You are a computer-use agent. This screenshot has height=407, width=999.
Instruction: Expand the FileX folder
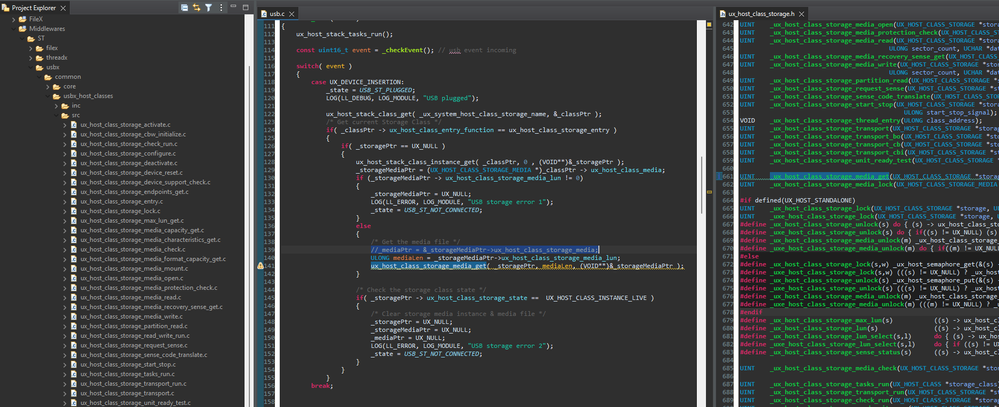[13, 19]
